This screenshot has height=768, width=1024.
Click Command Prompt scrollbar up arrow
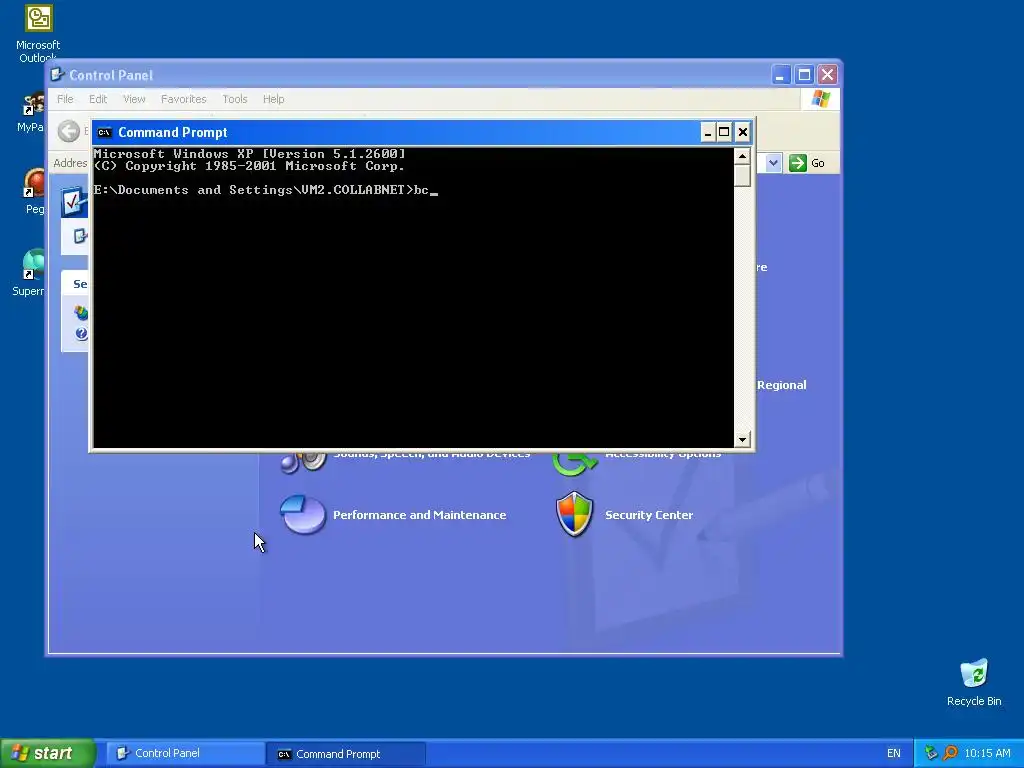click(x=742, y=156)
